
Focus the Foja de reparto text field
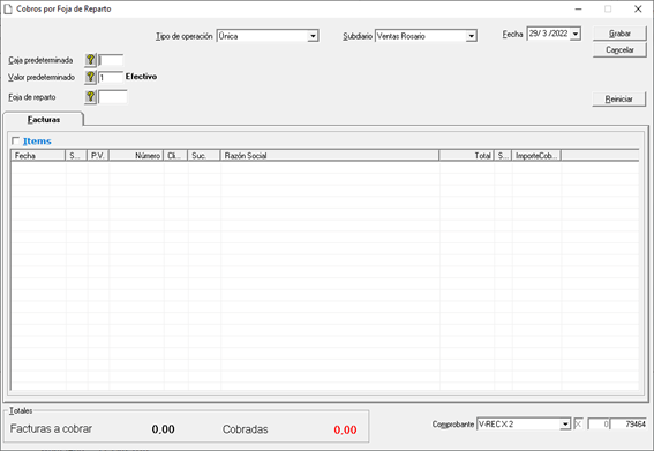[113, 97]
